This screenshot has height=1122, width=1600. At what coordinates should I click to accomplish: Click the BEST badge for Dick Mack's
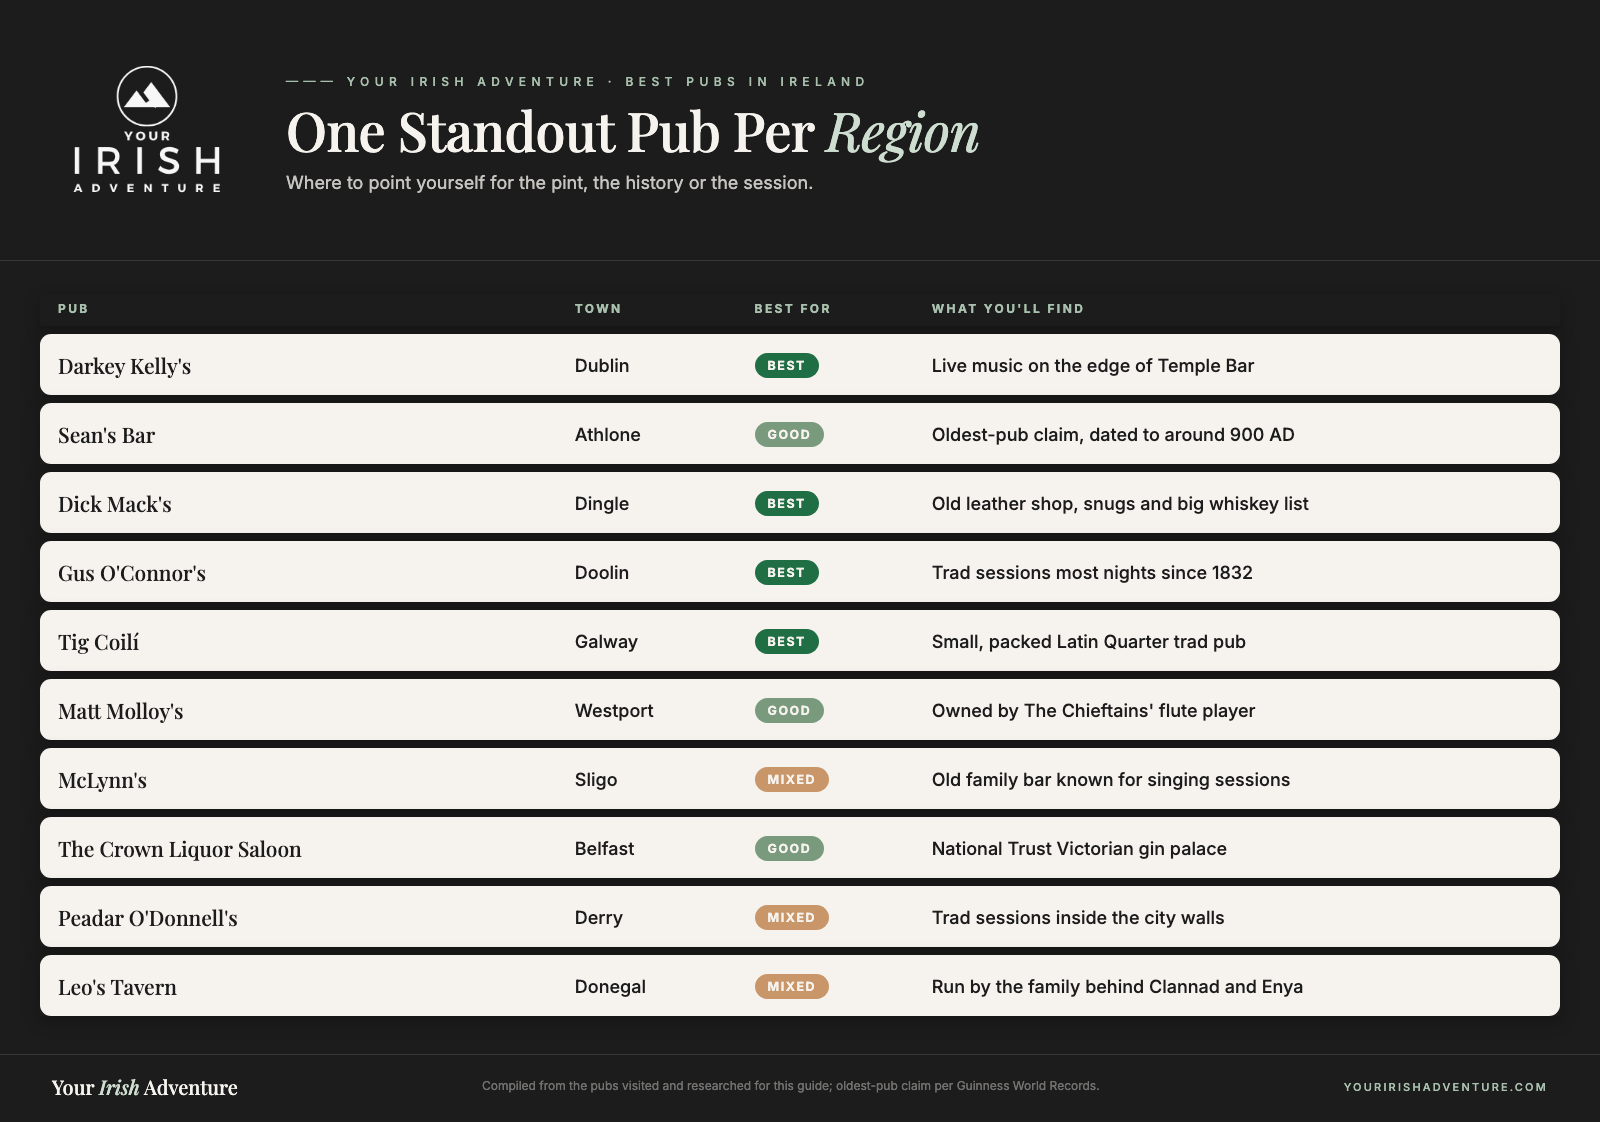(x=786, y=504)
